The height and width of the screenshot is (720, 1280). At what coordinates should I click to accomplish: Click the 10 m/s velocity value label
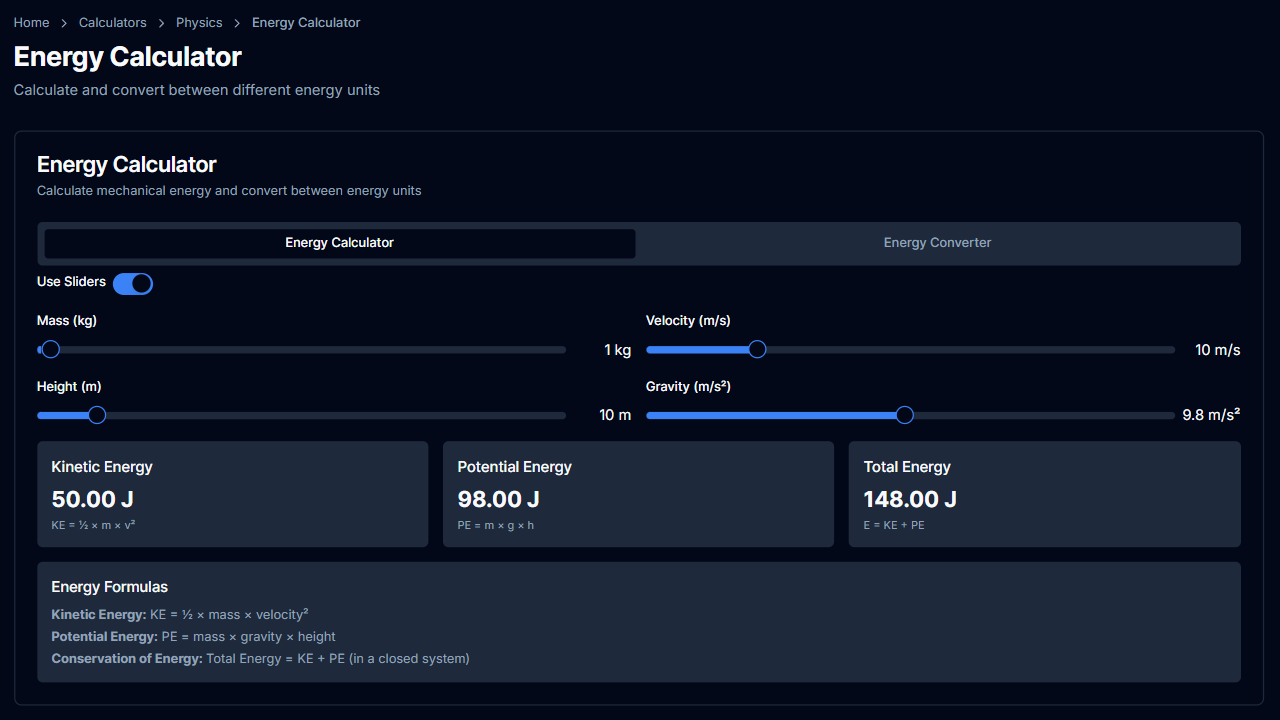click(1217, 350)
